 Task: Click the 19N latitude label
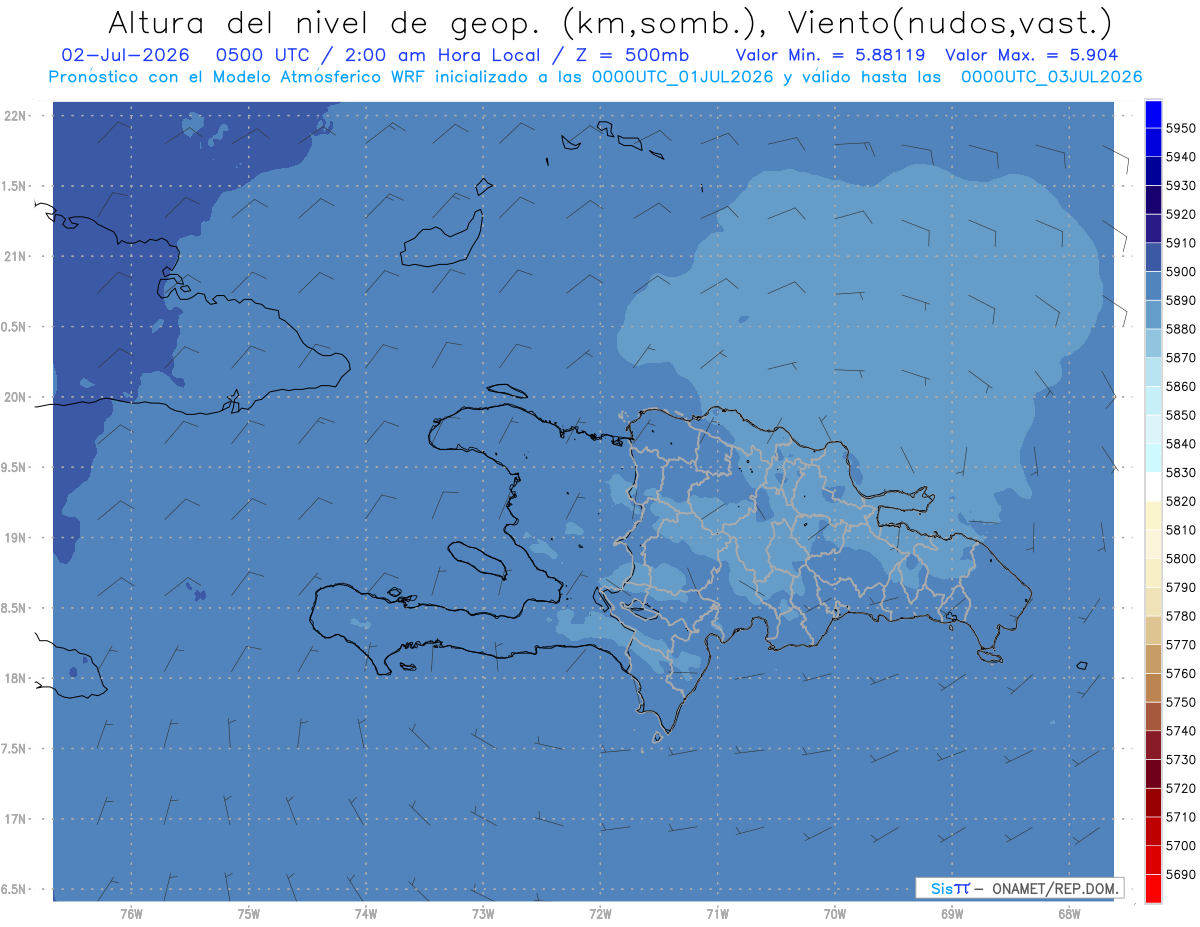pos(16,537)
